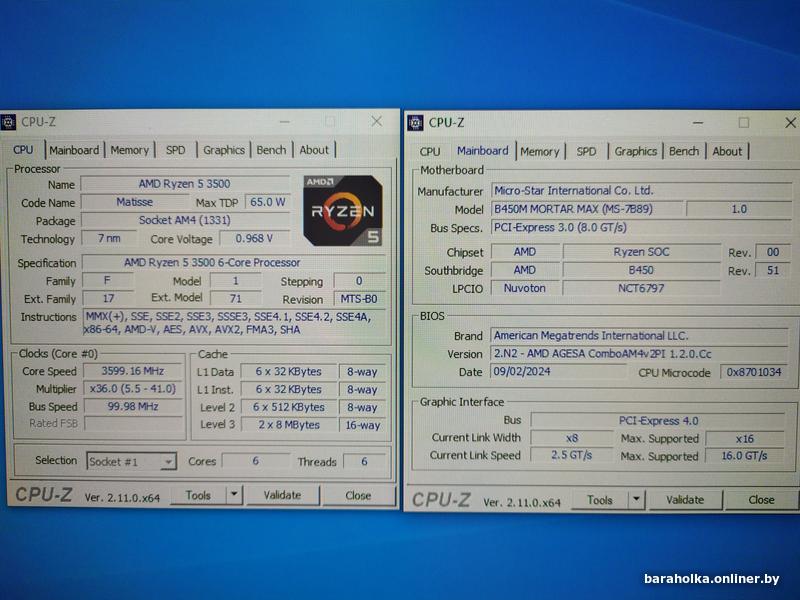This screenshot has height=600, width=800.
Task: Click the Threads count field
Action: pyautogui.click(x=364, y=462)
